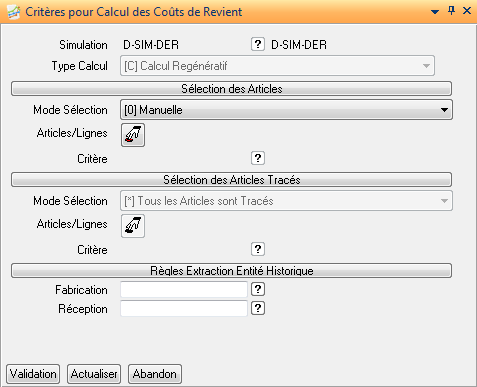This screenshot has height=387, width=477.
Task: Click the Articles/Lignes icon under Sélection des Articles
Action: click(133, 135)
